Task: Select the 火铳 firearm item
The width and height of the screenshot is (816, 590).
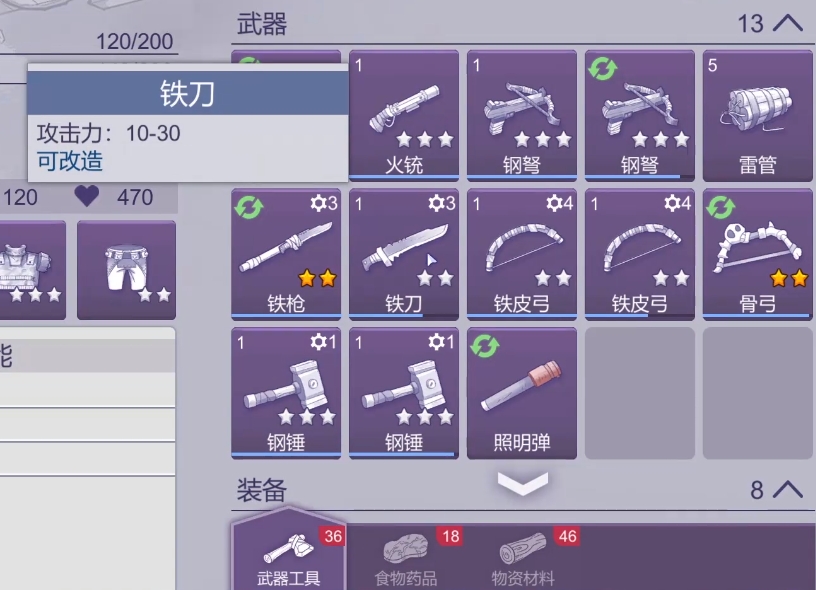Action: [x=404, y=116]
